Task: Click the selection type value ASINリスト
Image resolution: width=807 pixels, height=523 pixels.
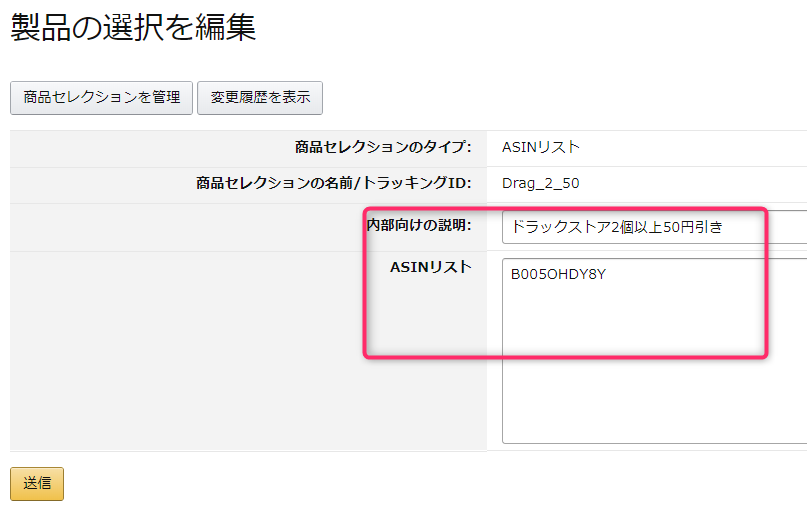Action: (x=540, y=147)
